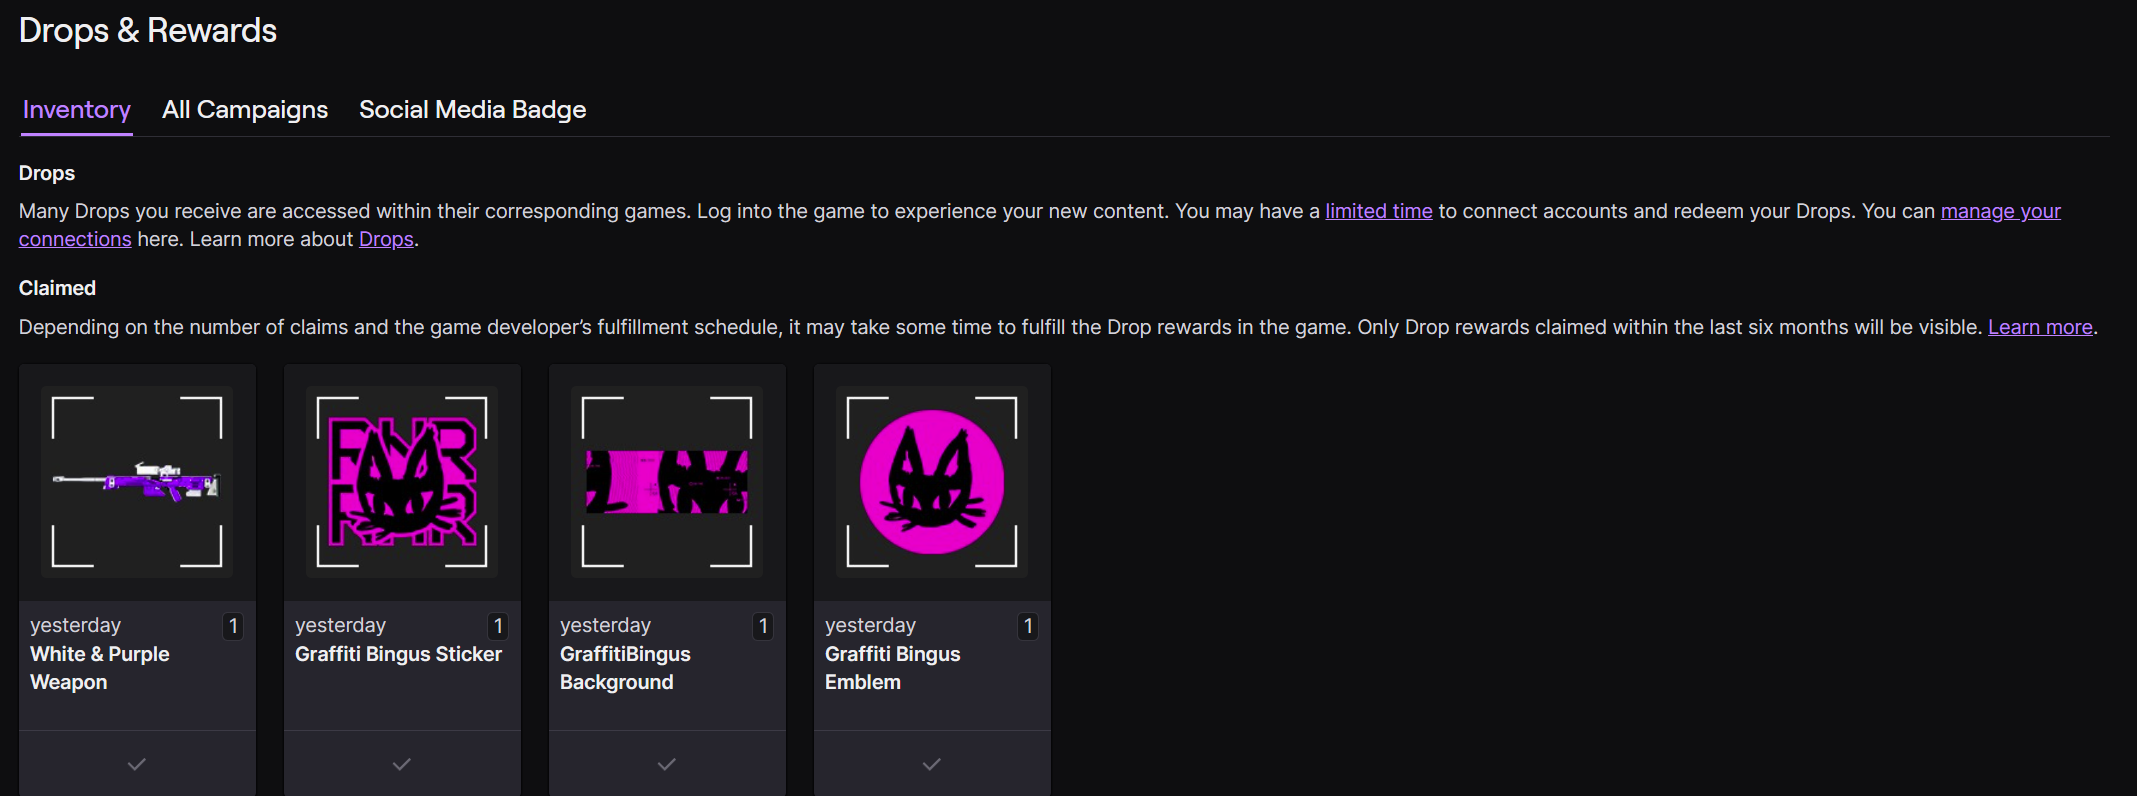Click the Graffiti Bingus Emblem image
Image resolution: width=2137 pixels, height=796 pixels.
(x=932, y=482)
